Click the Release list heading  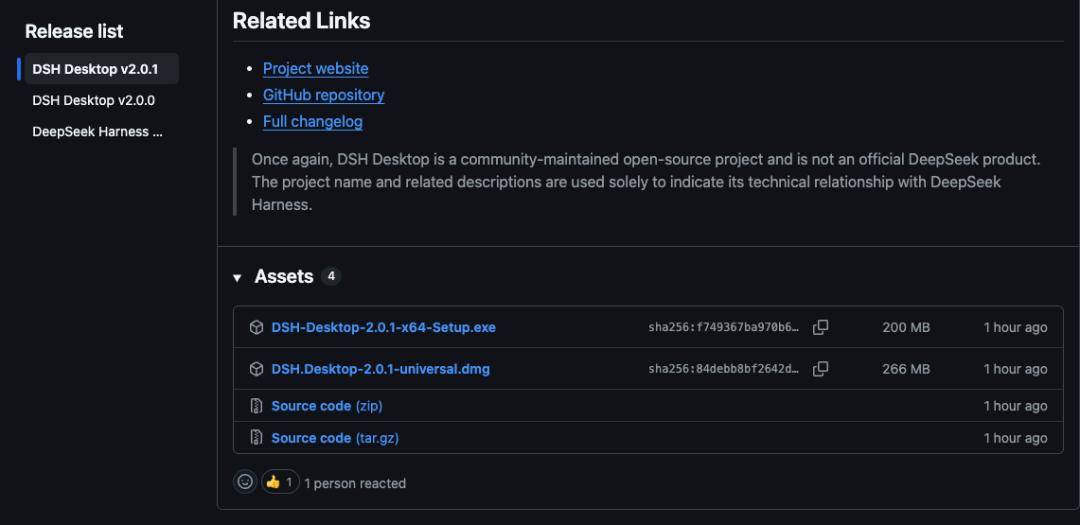[74, 31]
